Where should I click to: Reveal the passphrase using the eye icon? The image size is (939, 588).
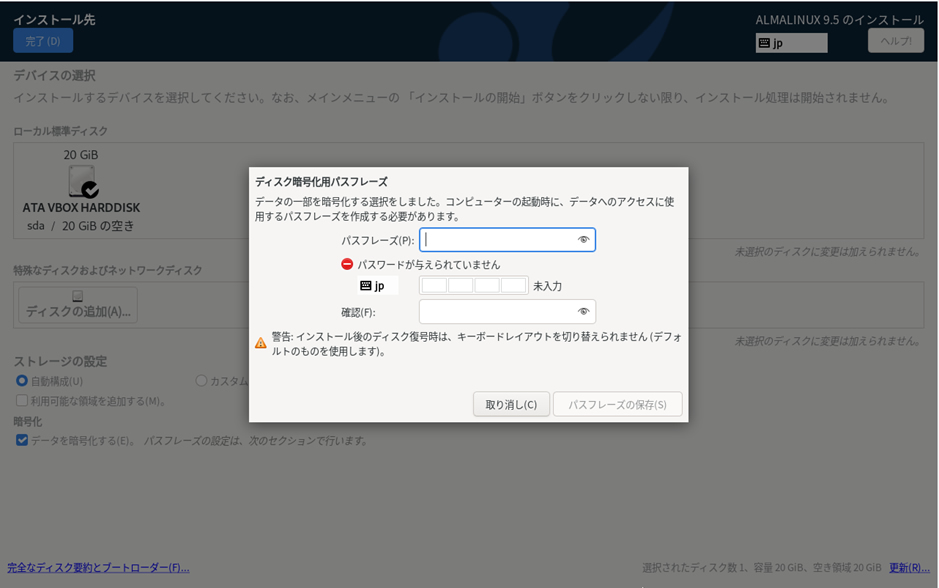click(586, 240)
